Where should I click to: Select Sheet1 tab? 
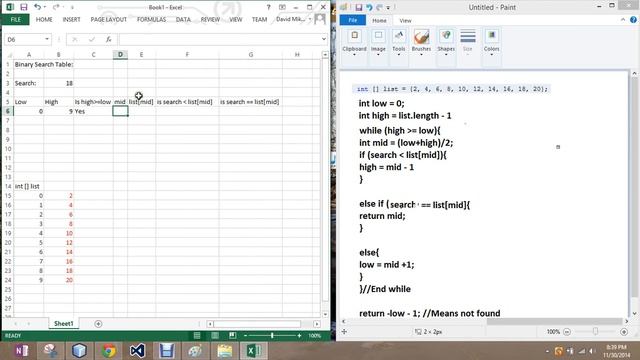pyautogui.click(x=64, y=324)
